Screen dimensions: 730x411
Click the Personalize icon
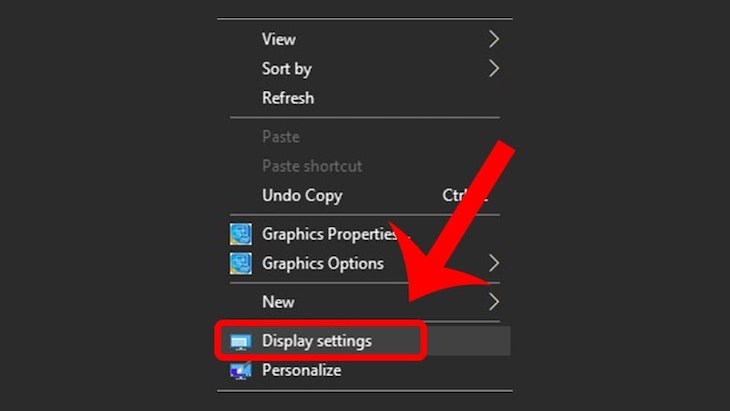coord(240,370)
